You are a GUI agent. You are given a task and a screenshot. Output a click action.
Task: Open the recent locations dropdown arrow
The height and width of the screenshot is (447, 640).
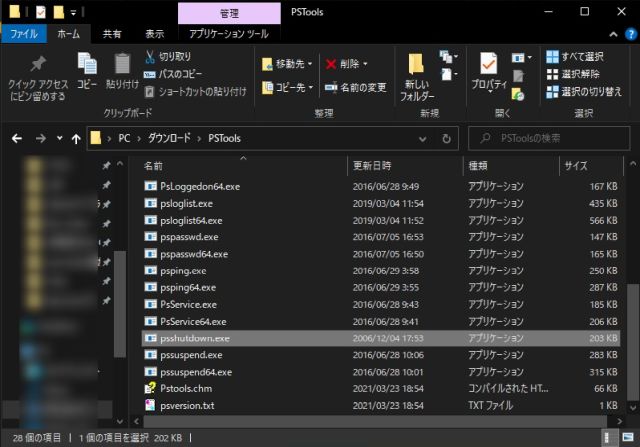point(60,138)
